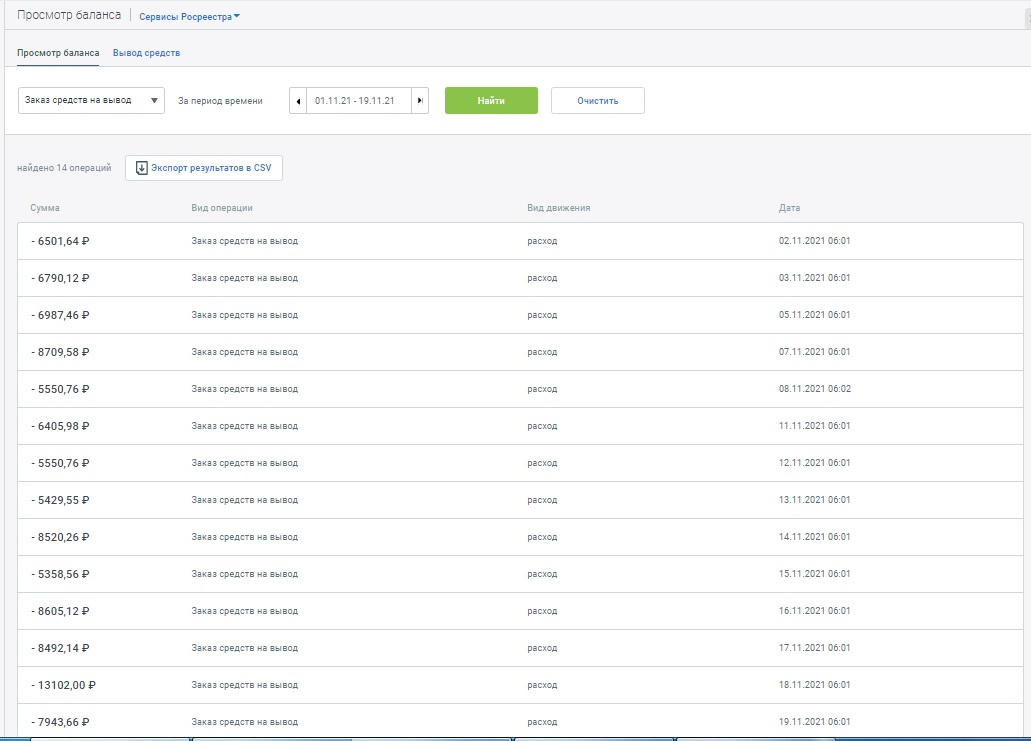This screenshot has height=741, width=1031.
Task: Select the Просмотр баланса tab
Action: [58, 53]
